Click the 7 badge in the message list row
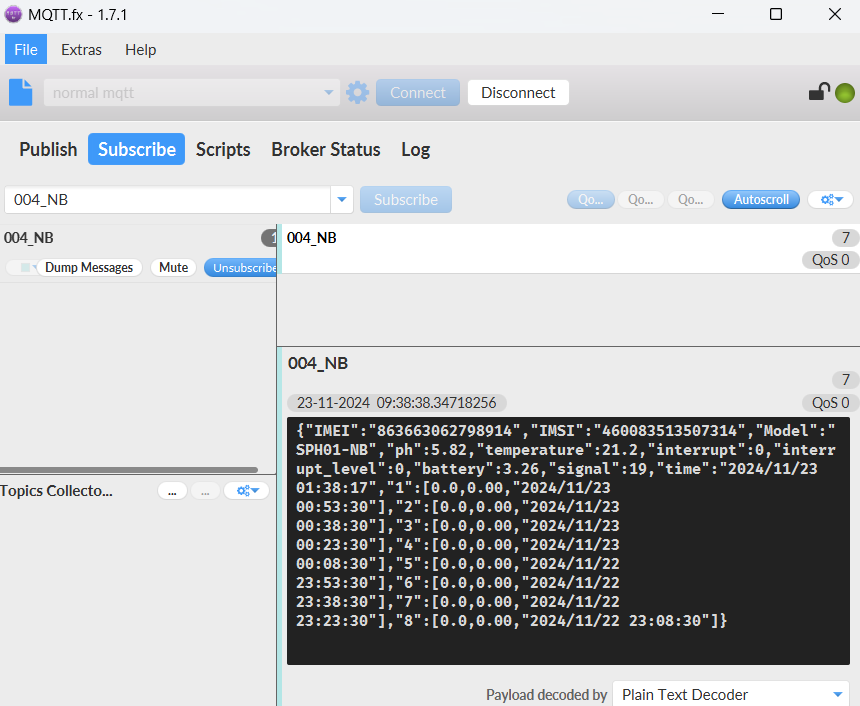This screenshot has width=860, height=706. [845, 238]
